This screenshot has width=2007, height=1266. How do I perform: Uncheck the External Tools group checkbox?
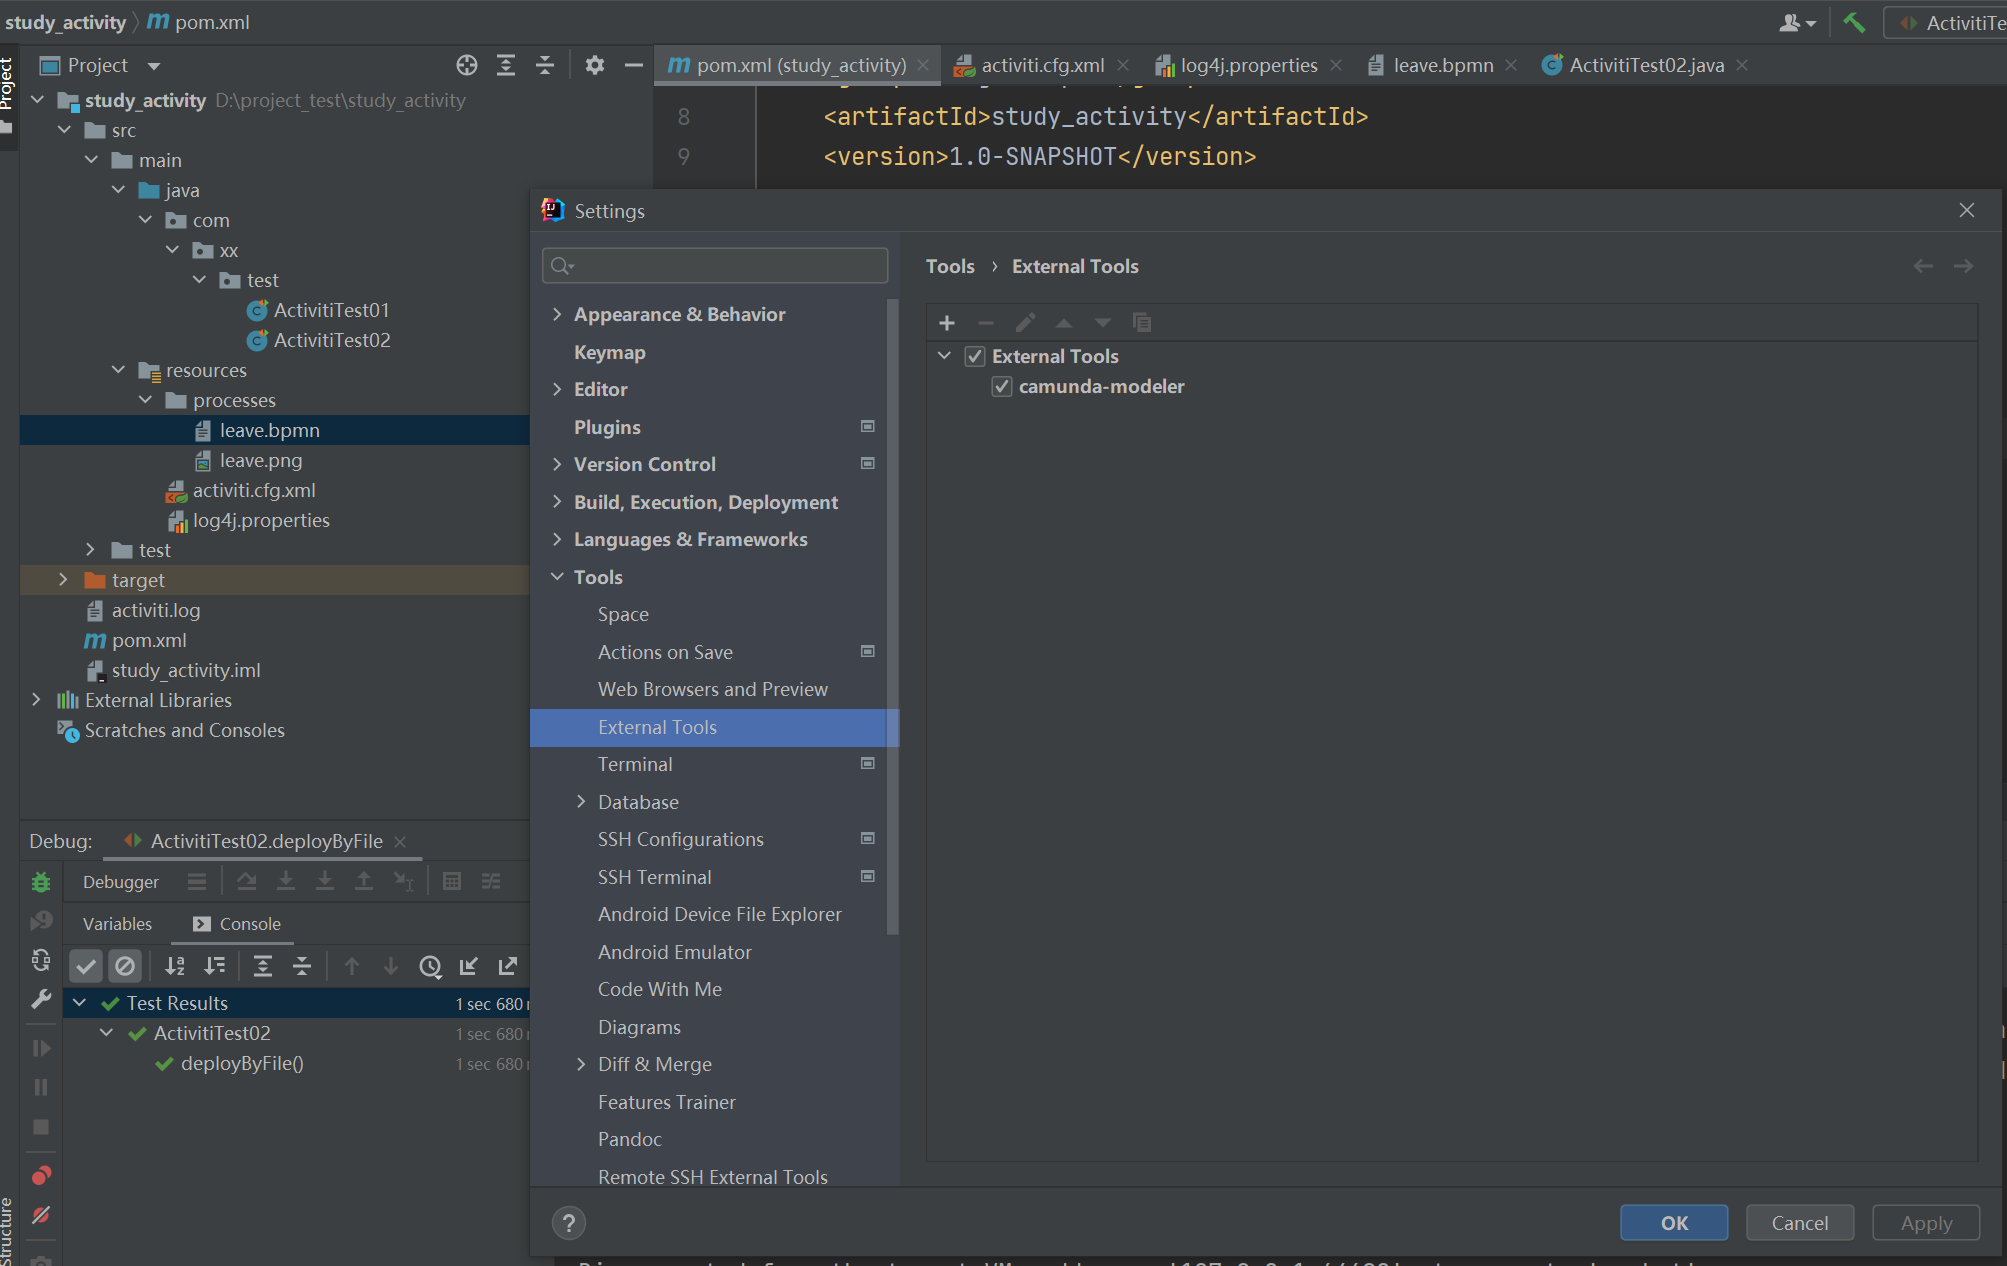click(x=975, y=356)
